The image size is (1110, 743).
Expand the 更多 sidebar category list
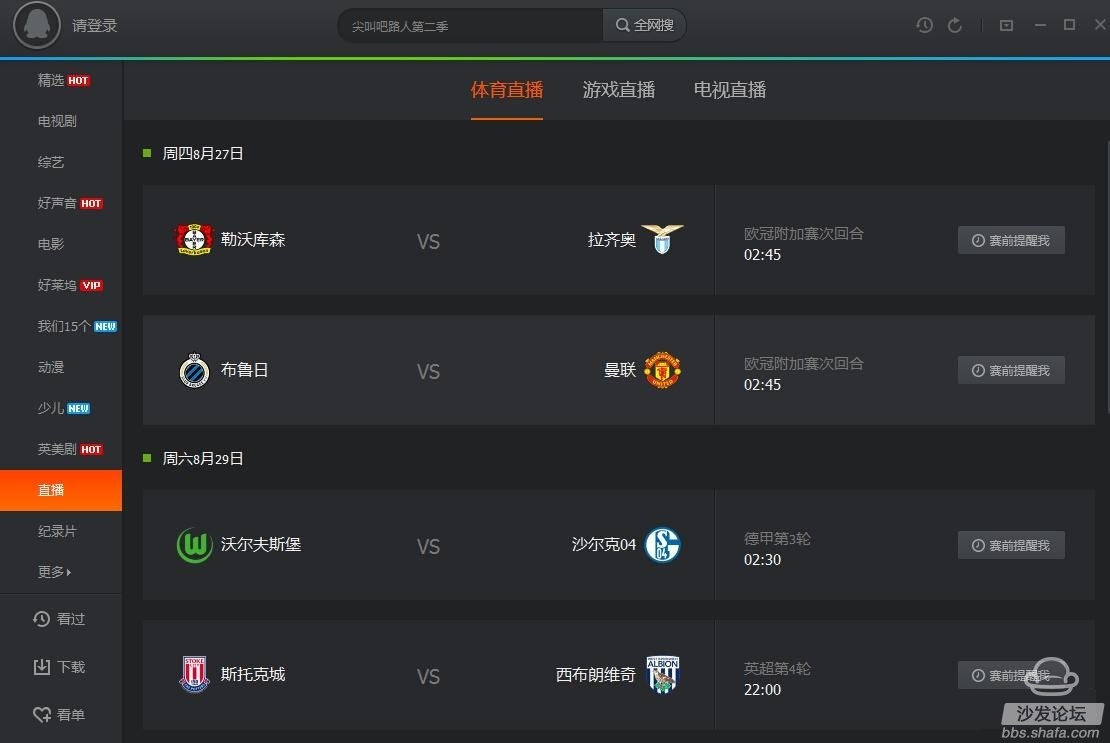55,572
